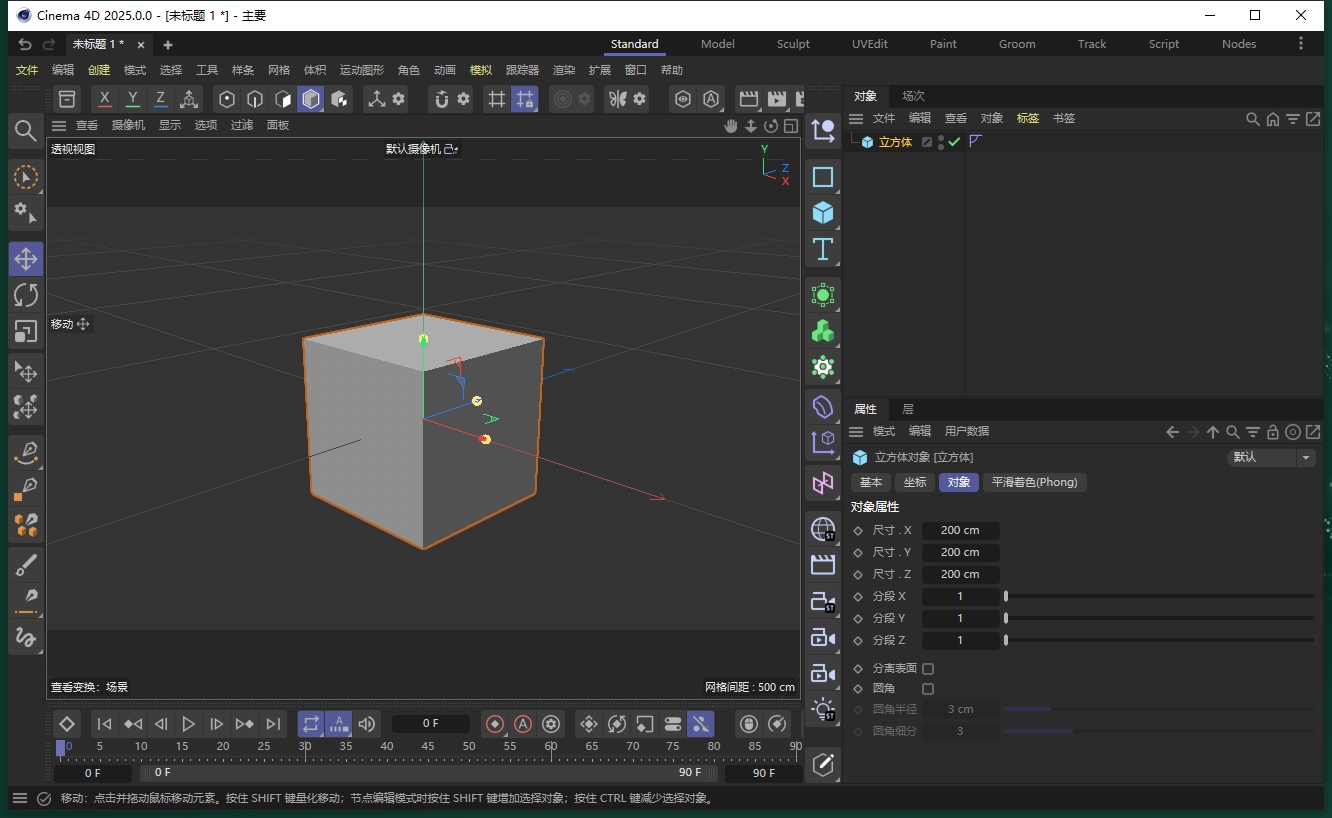Image resolution: width=1332 pixels, height=818 pixels.
Task: Click the 场次 tab next to 对象
Action: click(912, 96)
